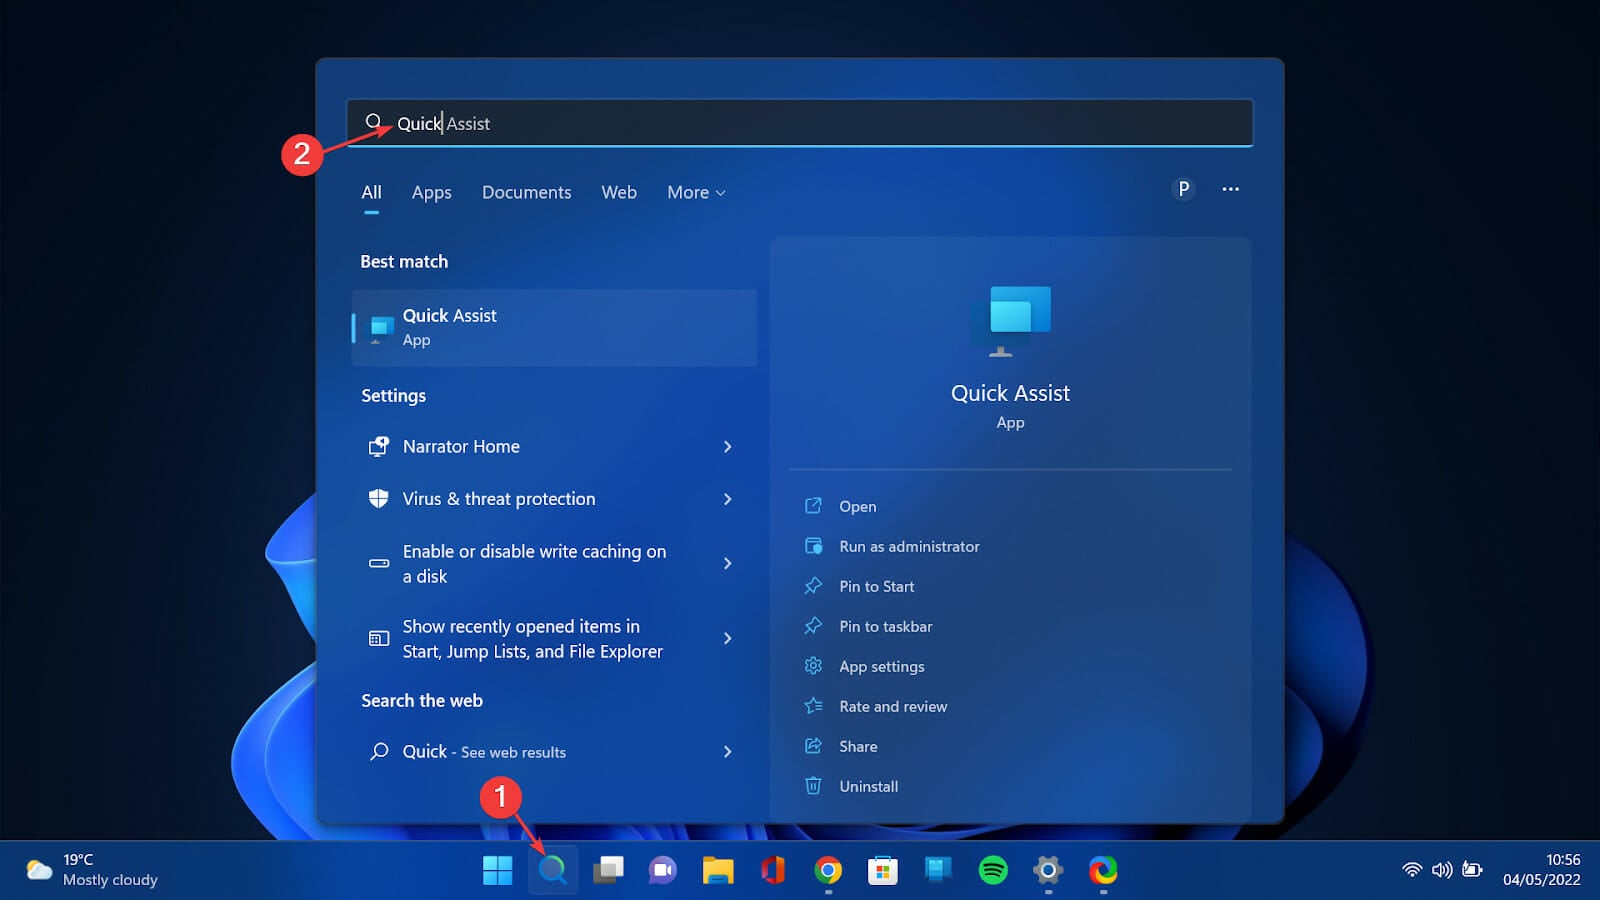
Task: Open Google Chrome from the taskbar
Action: [x=828, y=870]
